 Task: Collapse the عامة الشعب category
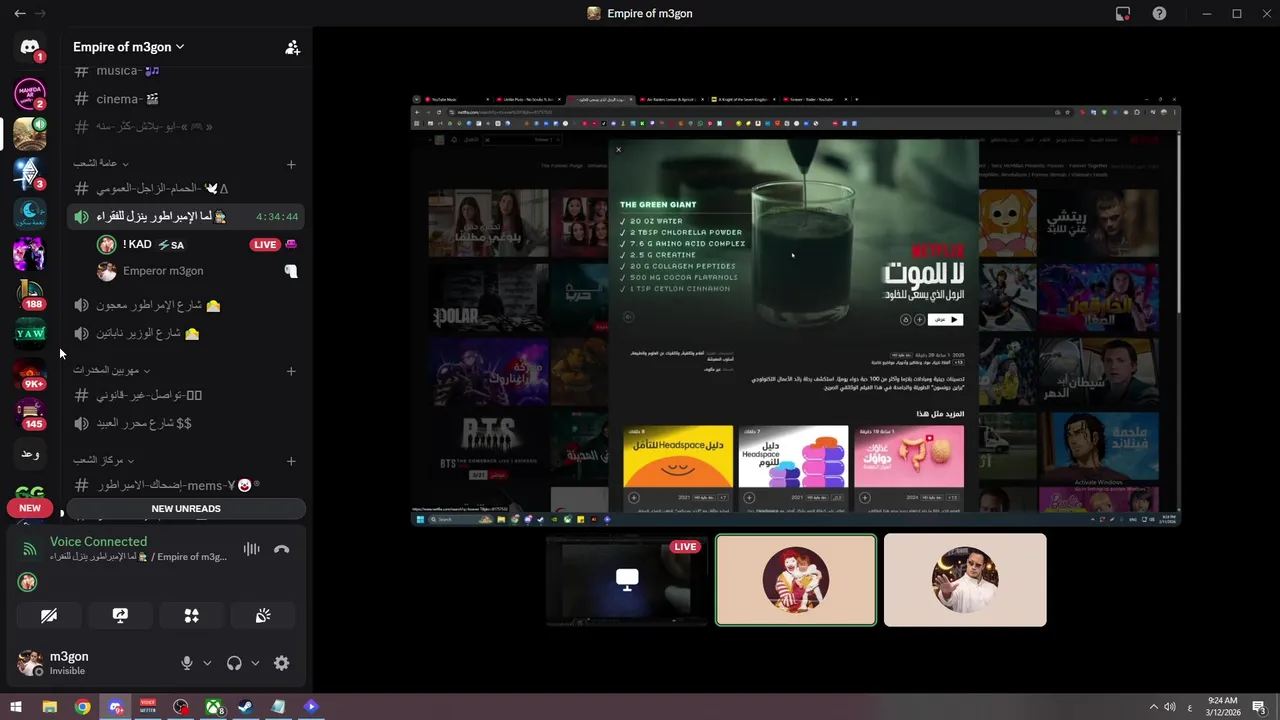pos(101,164)
